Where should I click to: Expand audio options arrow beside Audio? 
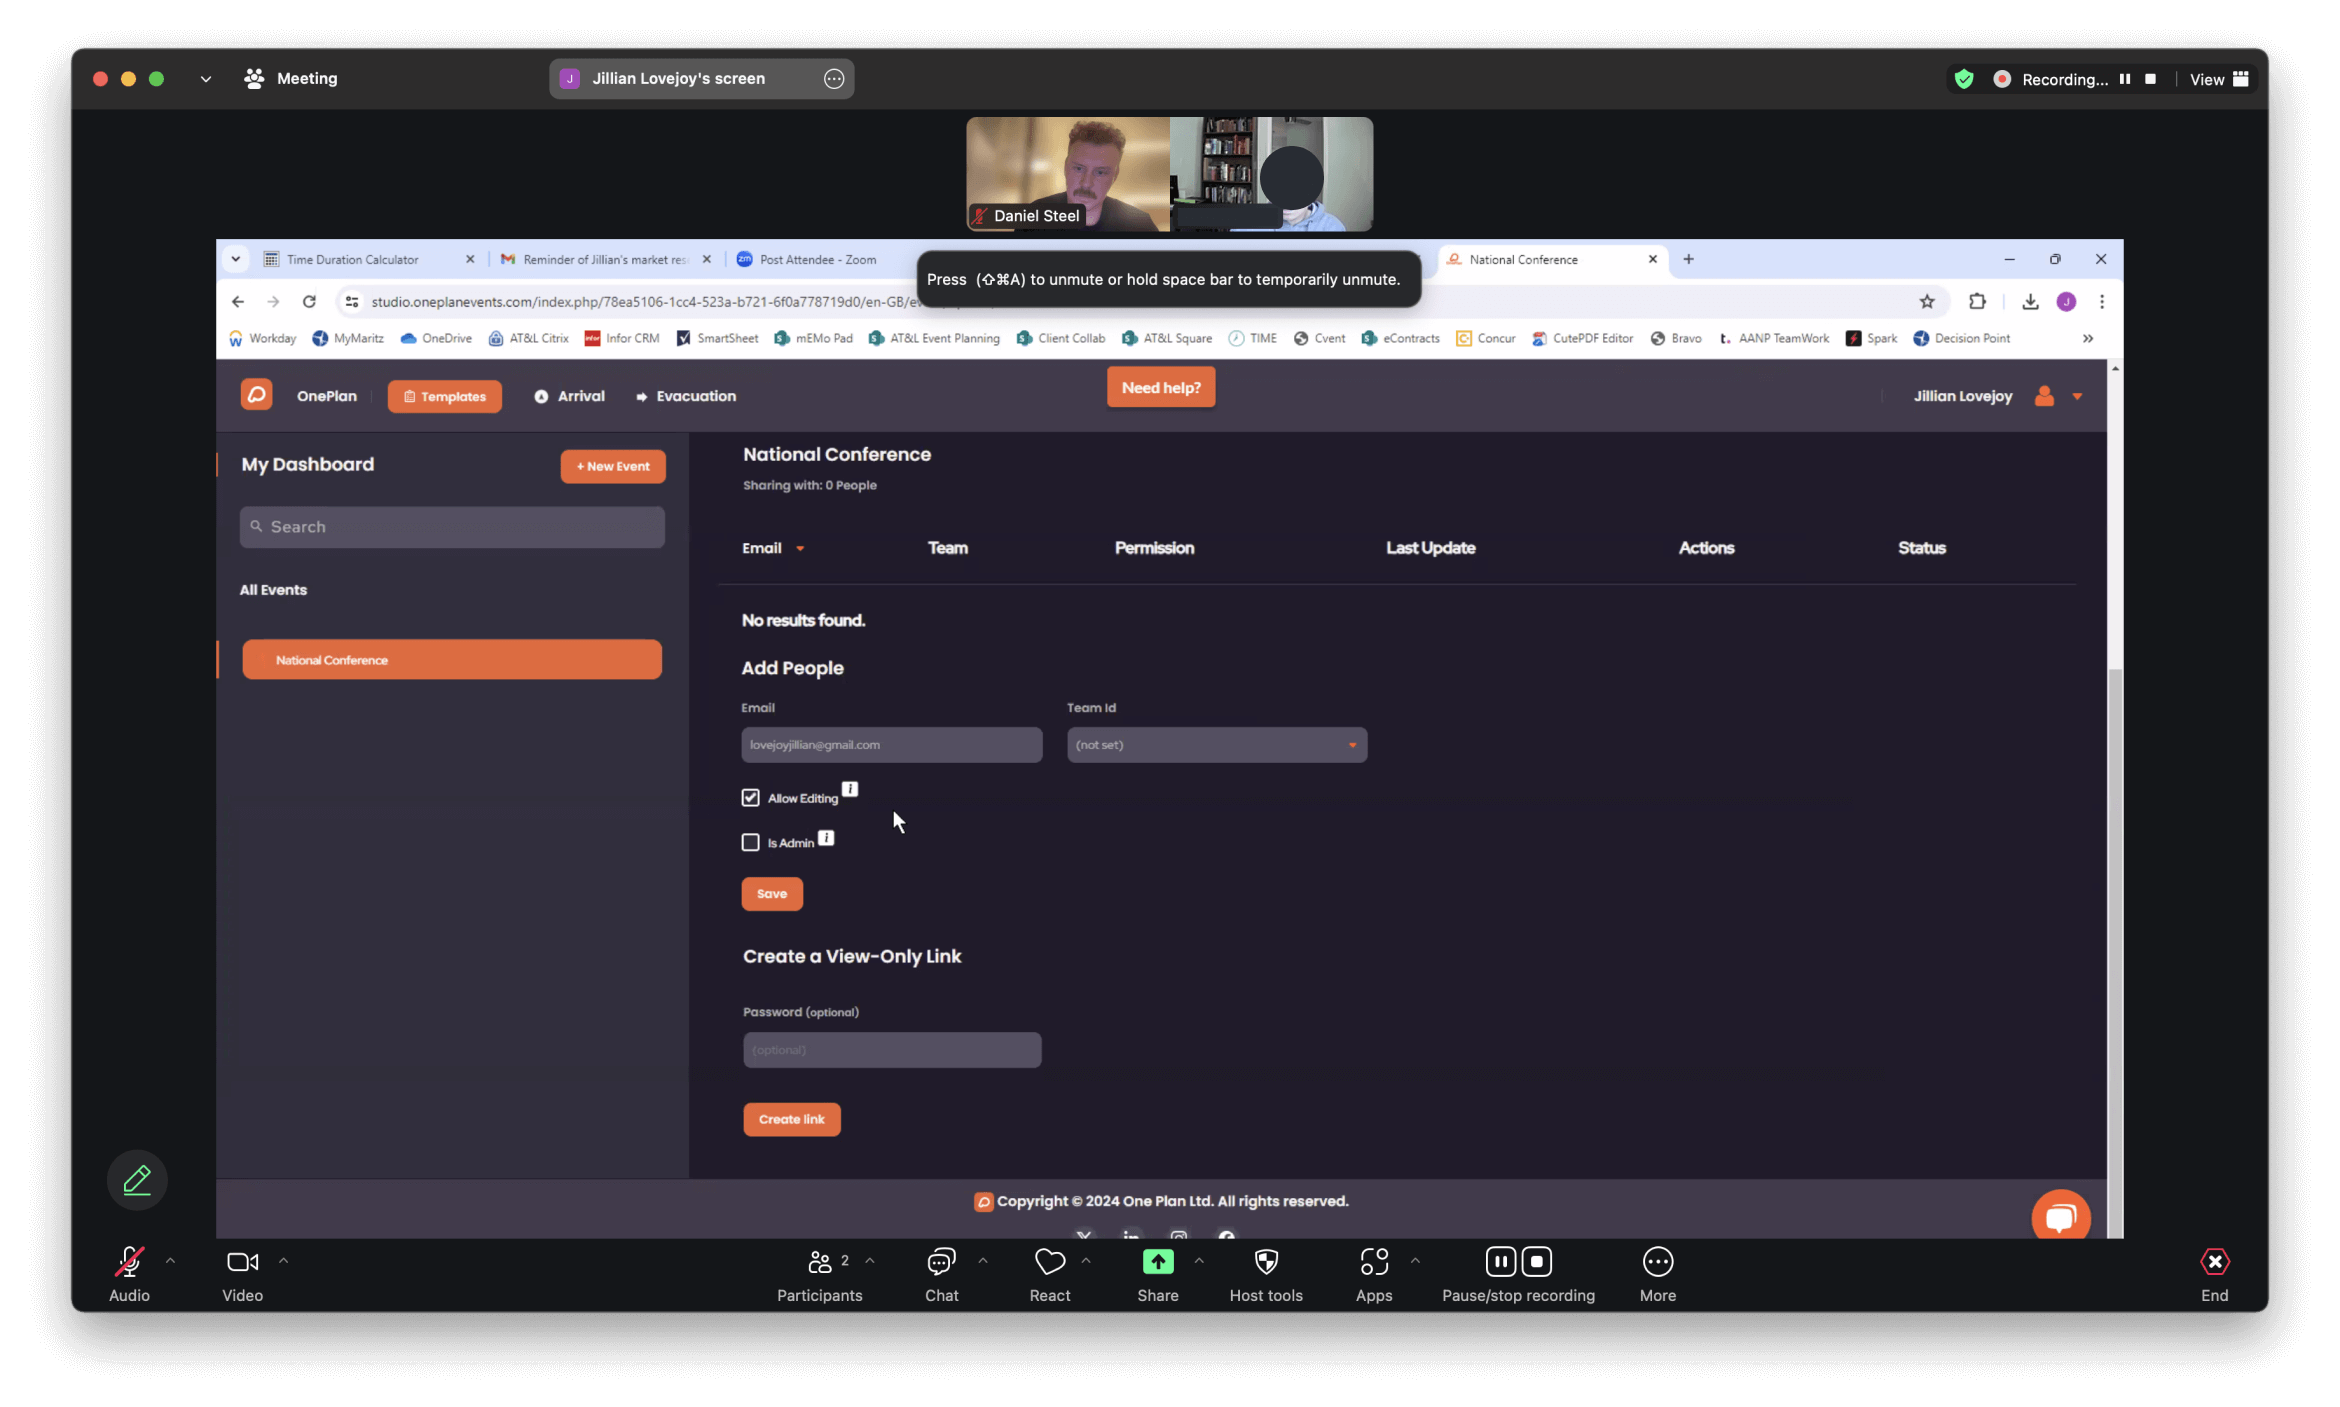(x=170, y=1261)
